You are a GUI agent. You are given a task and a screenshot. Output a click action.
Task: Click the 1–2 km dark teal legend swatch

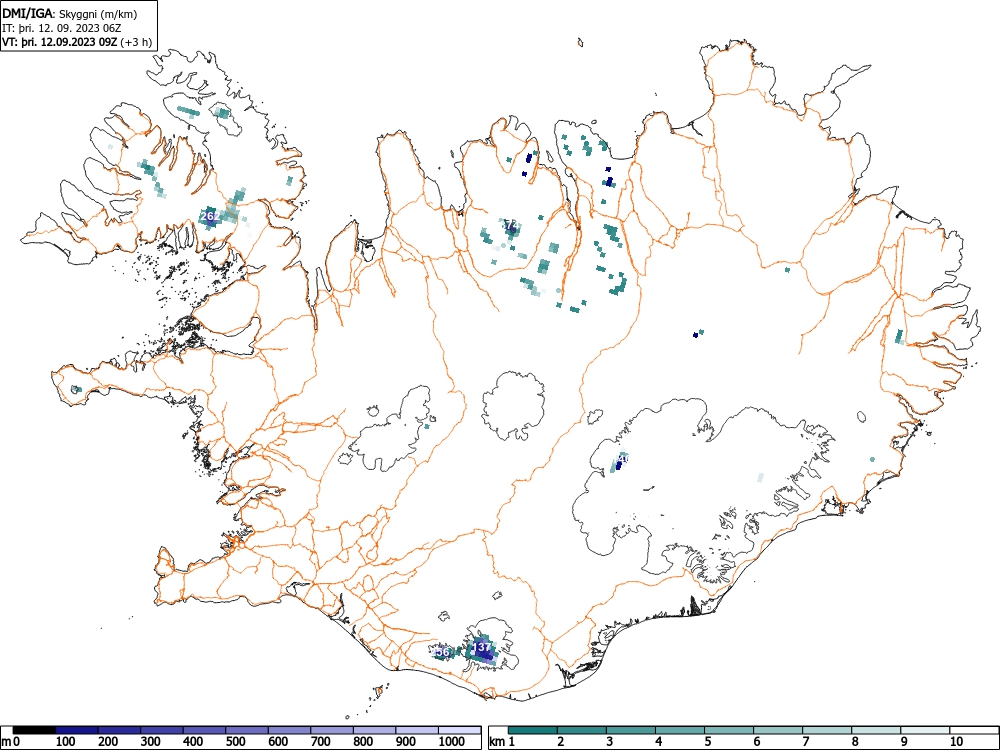click(533, 730)
